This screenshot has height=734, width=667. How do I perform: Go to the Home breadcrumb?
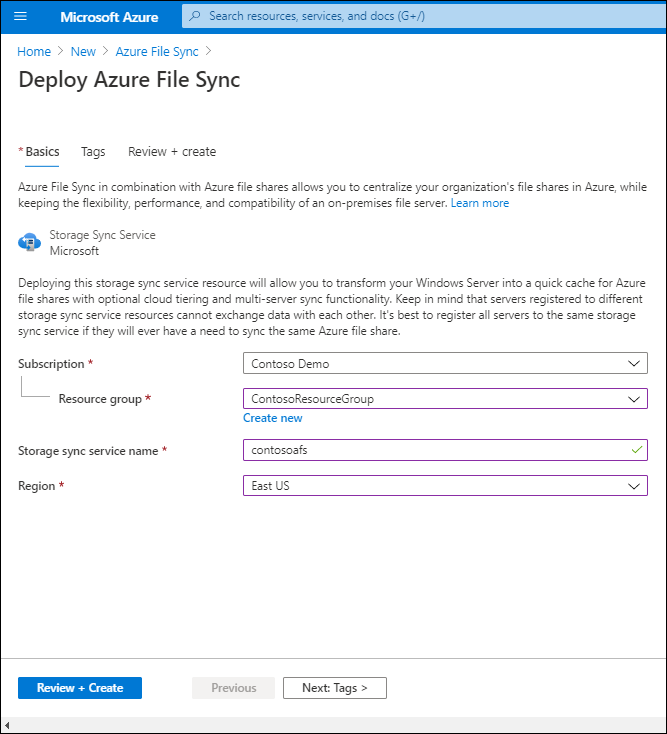(34, 52)
